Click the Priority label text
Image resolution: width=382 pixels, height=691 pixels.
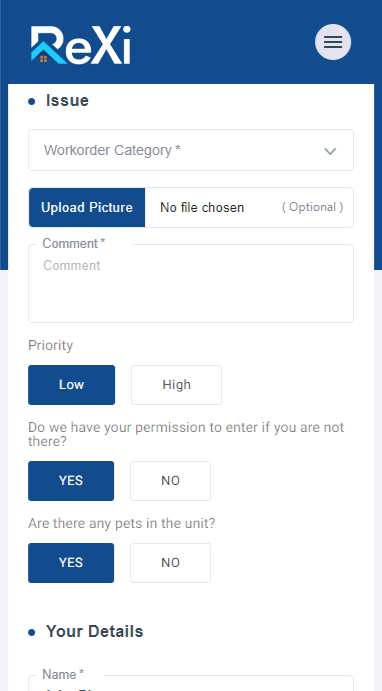point(50,346)
